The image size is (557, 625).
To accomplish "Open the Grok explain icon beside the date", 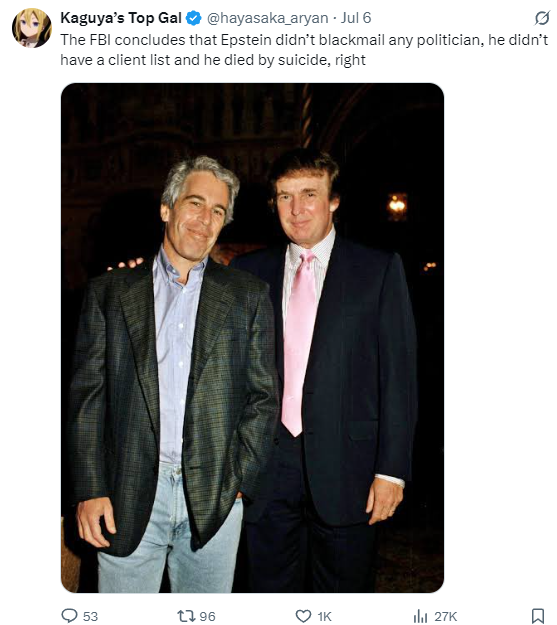I will click(x=542, y=18).
